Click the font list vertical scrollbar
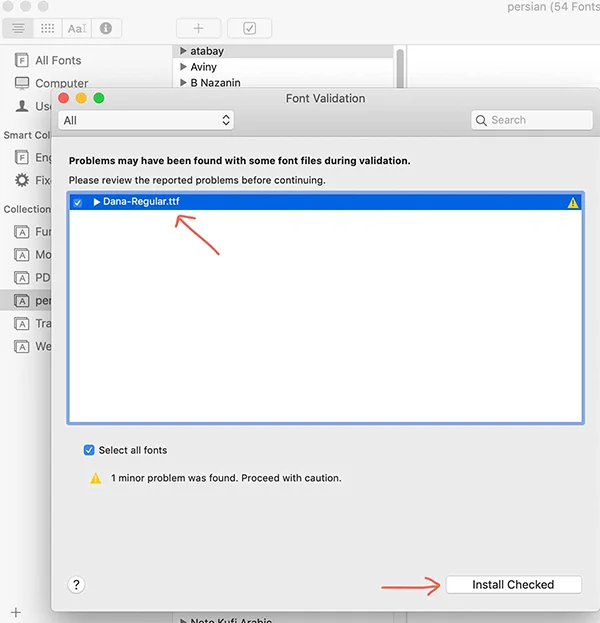 (400, 68)
